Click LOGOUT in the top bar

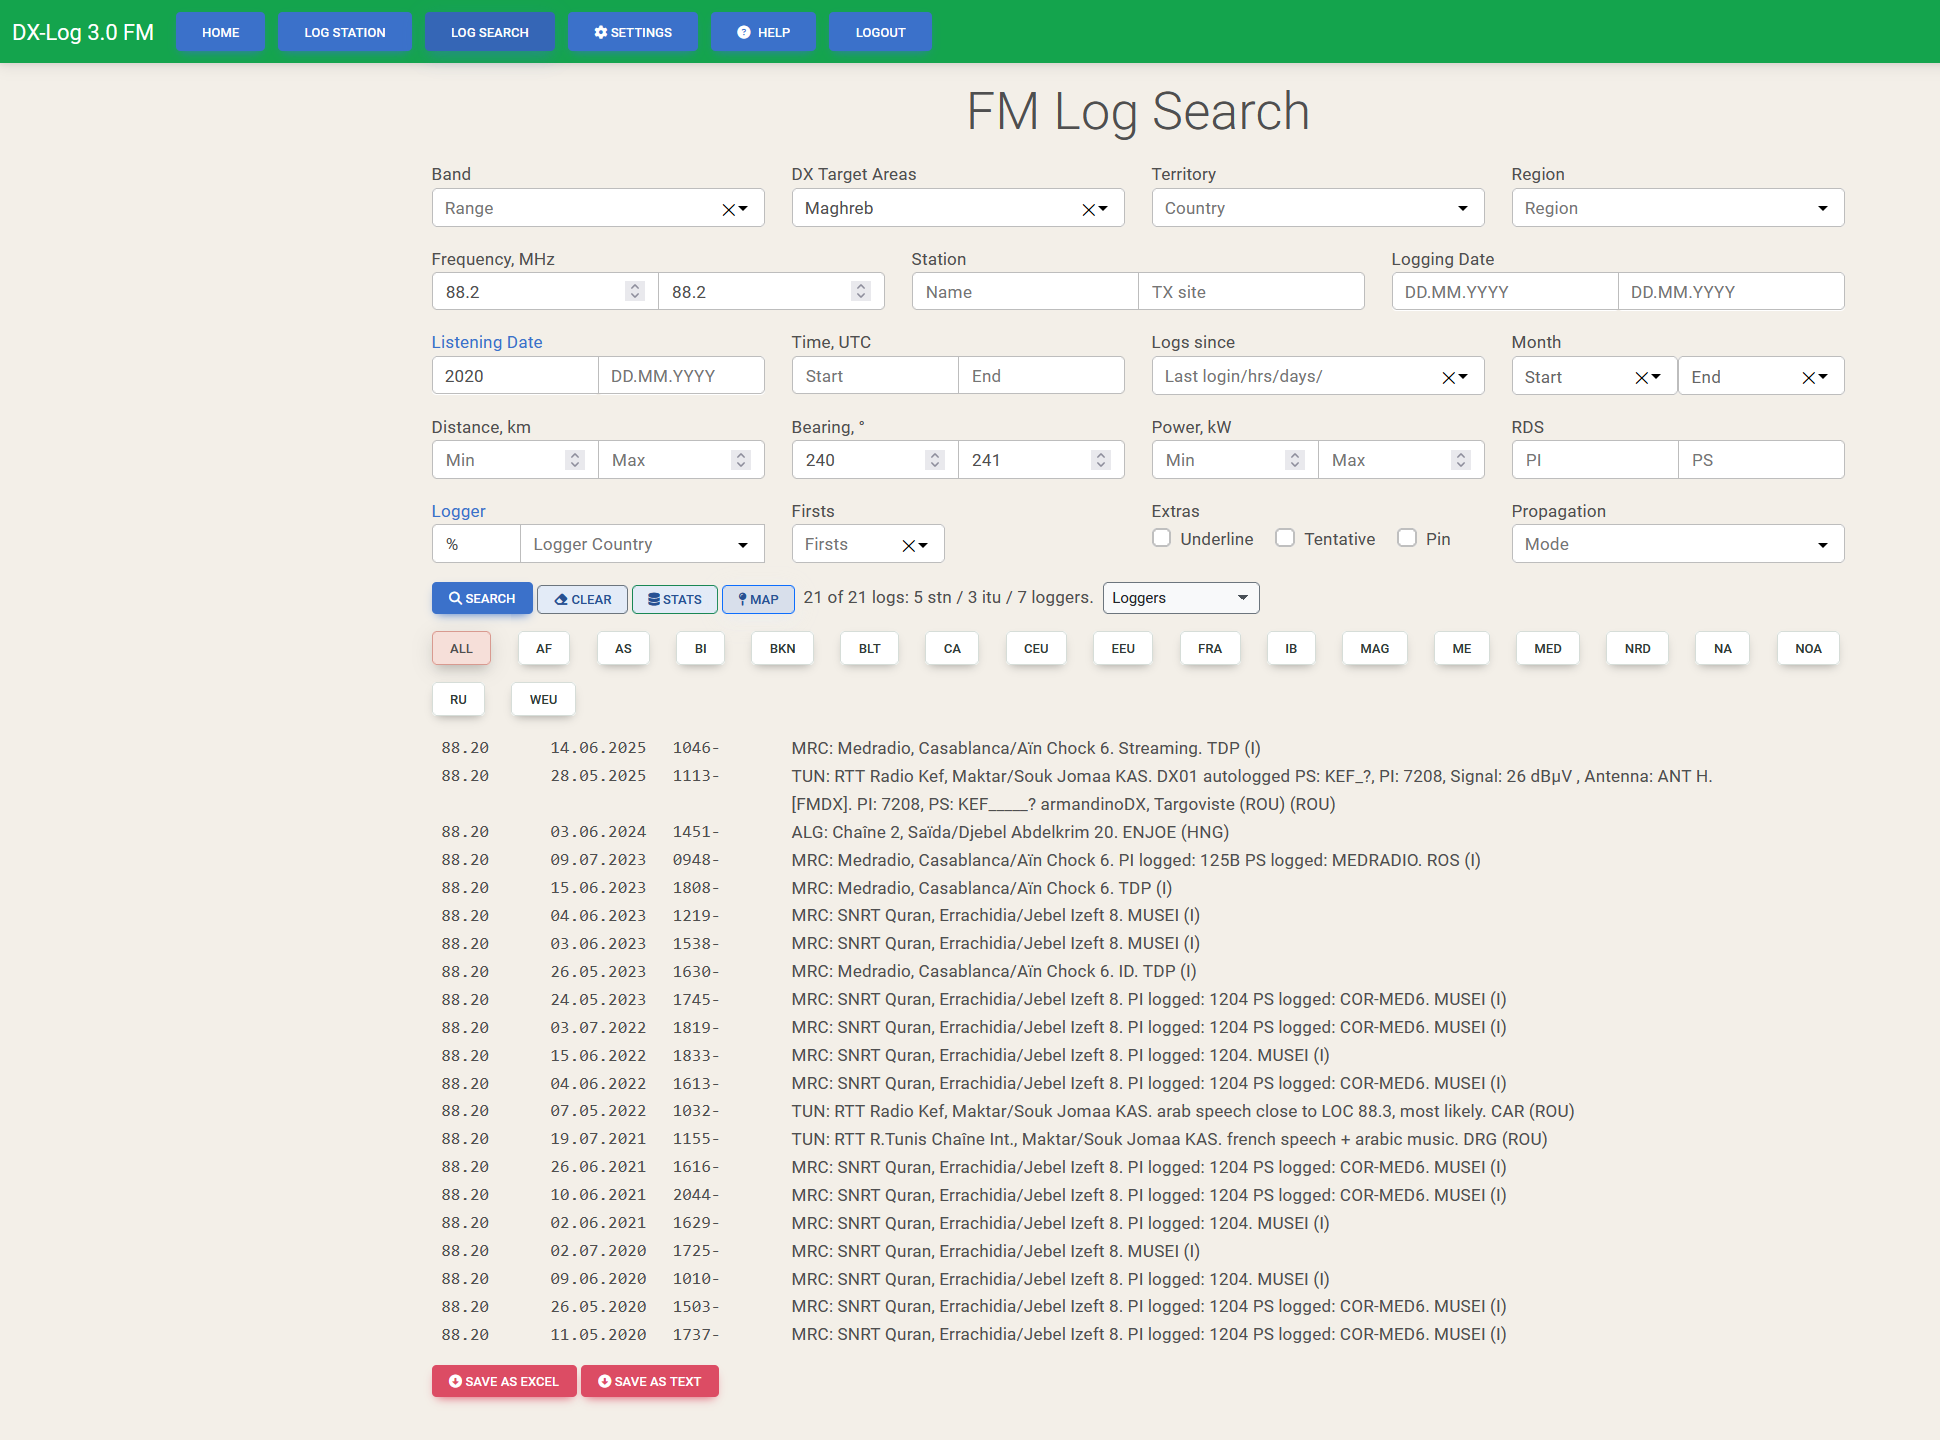coord(880,32)
